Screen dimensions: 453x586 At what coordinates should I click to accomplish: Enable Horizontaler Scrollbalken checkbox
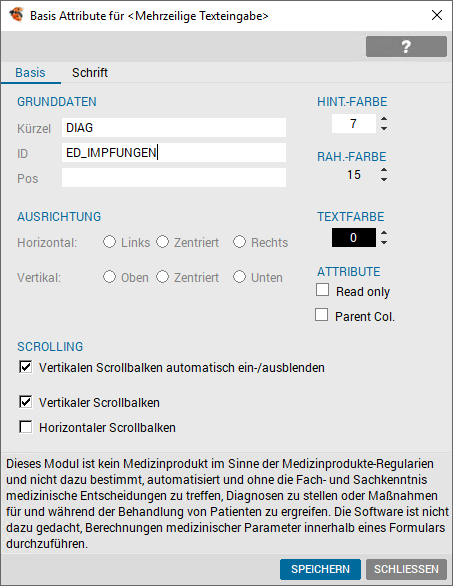click(x=25, y=427)
